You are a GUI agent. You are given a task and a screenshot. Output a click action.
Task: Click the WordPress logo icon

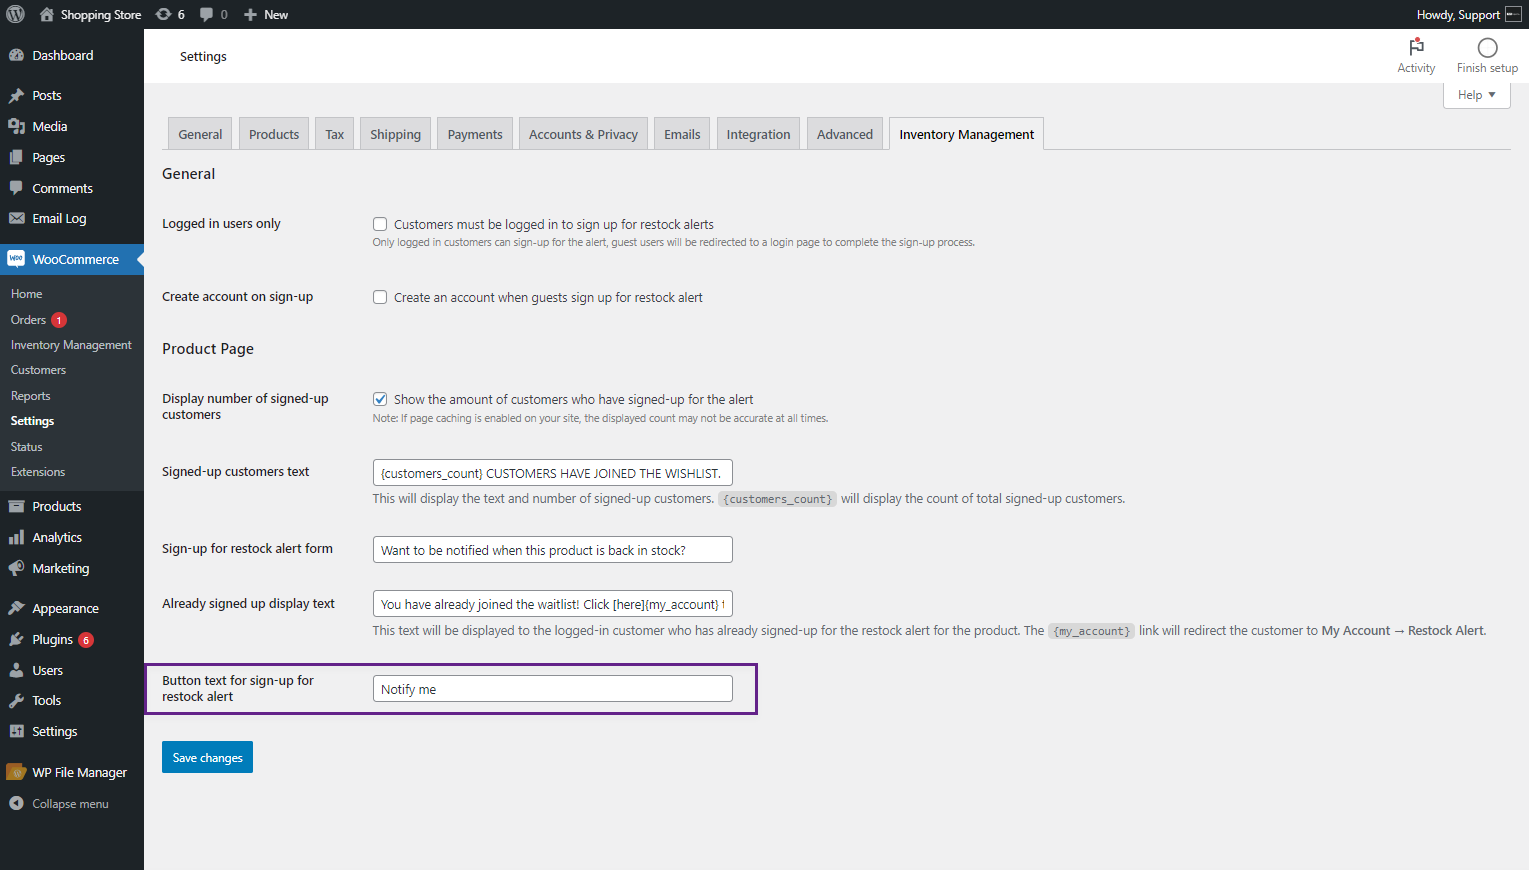pyautogui.click(x=15, y=14)
